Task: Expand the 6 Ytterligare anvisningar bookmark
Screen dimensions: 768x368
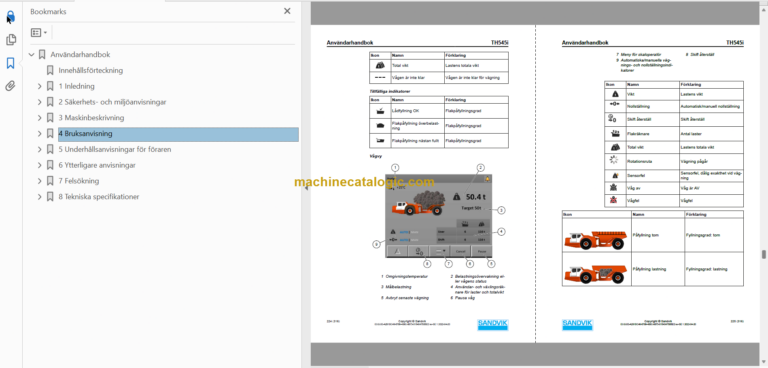Action: pos(40,165)
